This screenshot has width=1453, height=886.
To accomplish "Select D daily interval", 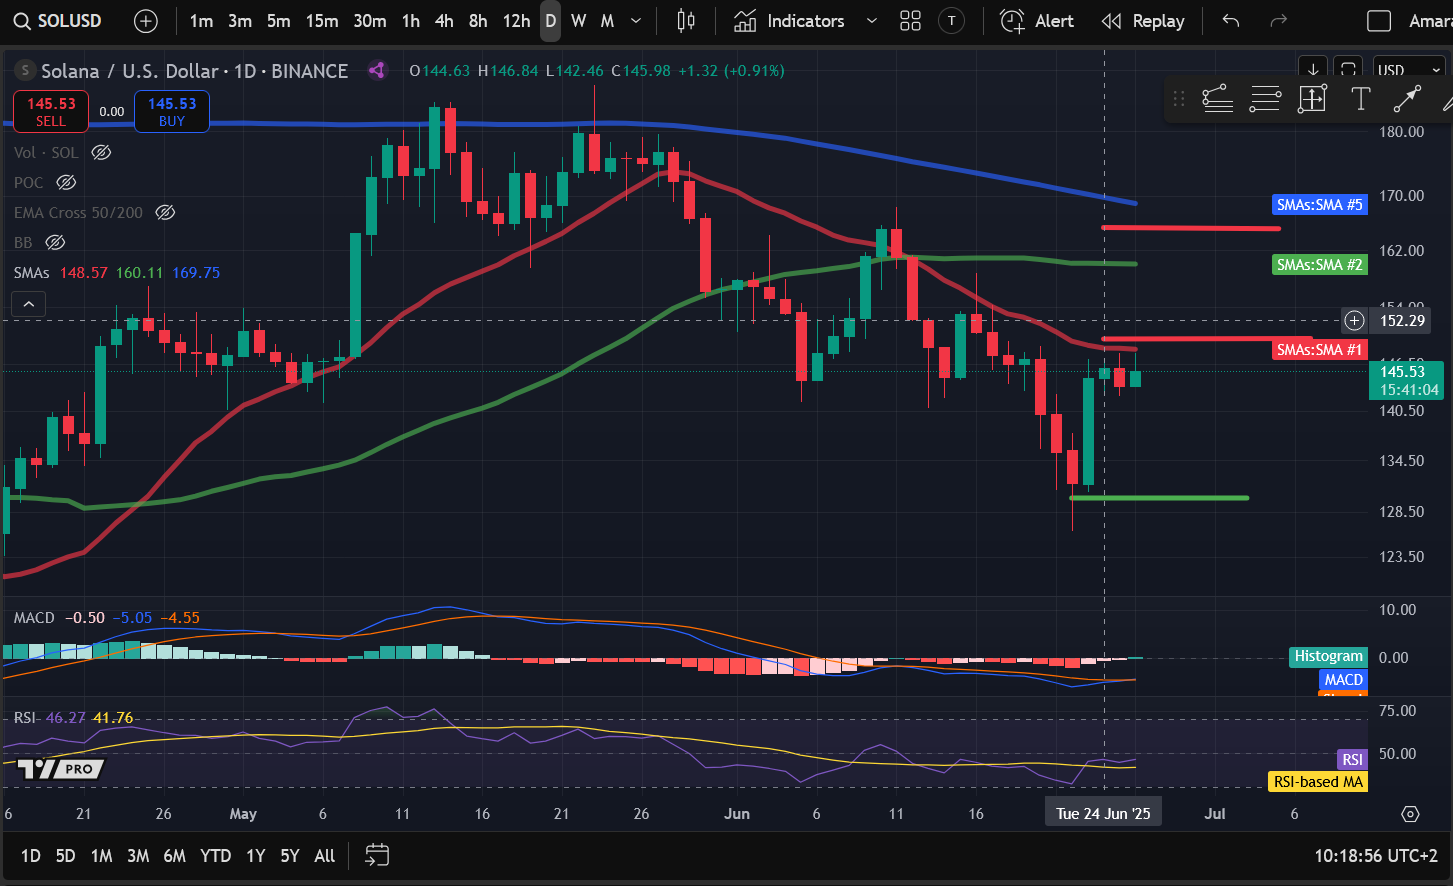I will [x=550, y=21].
